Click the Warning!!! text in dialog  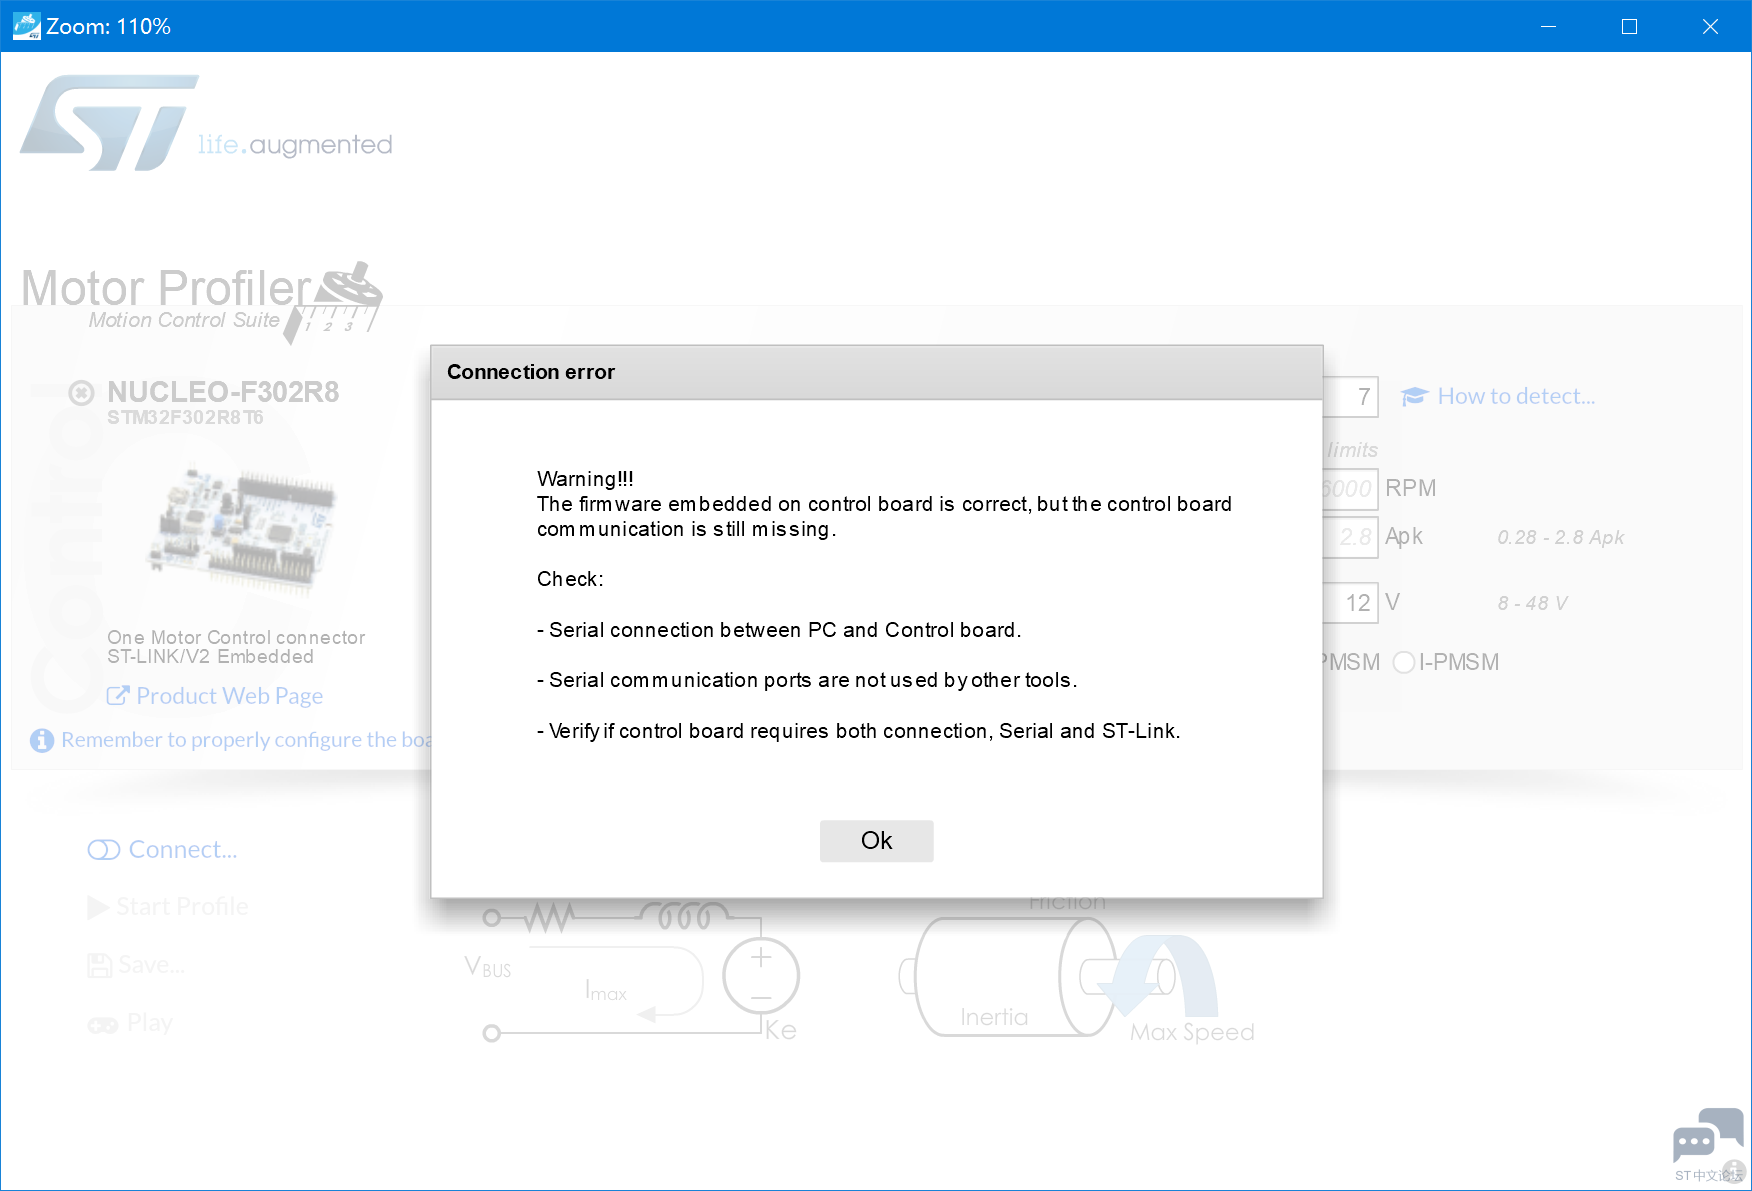[585, 479]
